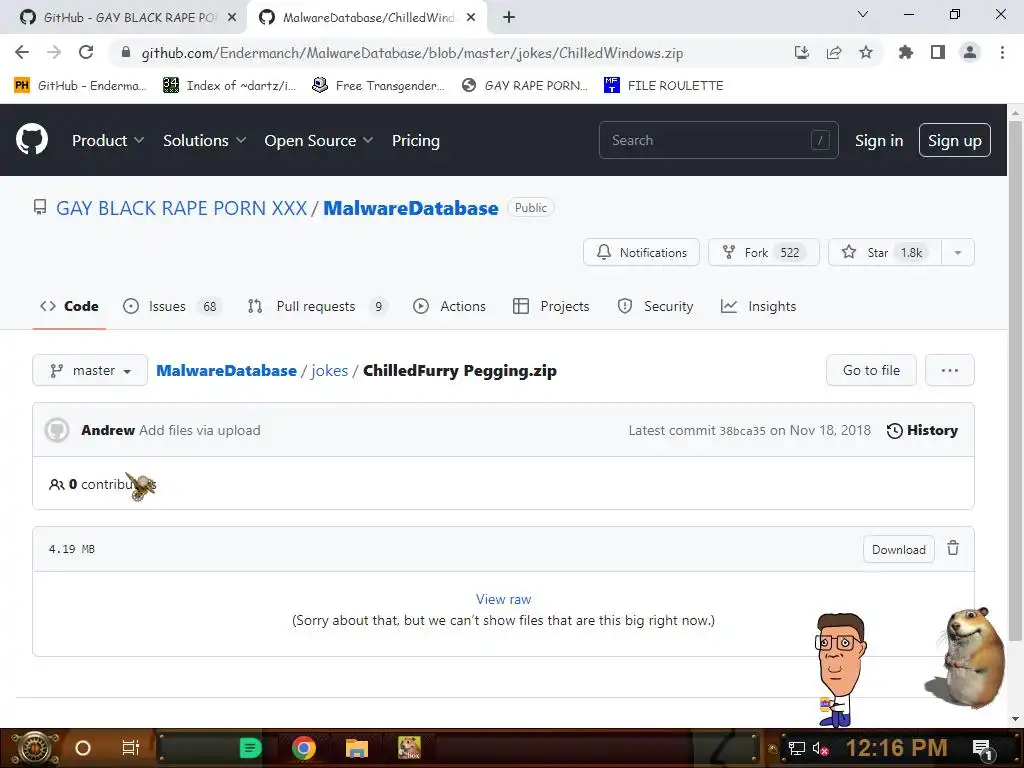1024x768 pixels.
Task: Click the Cortana circle on the taskbar
Action: [83, 748]
